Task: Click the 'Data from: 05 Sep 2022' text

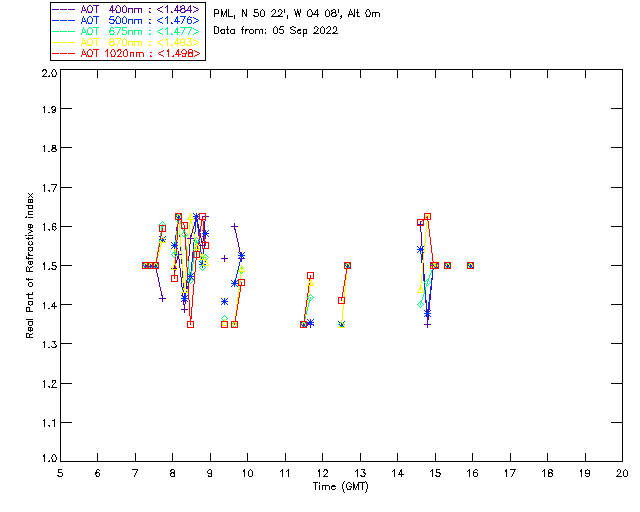Action: (x=276, y=31)
